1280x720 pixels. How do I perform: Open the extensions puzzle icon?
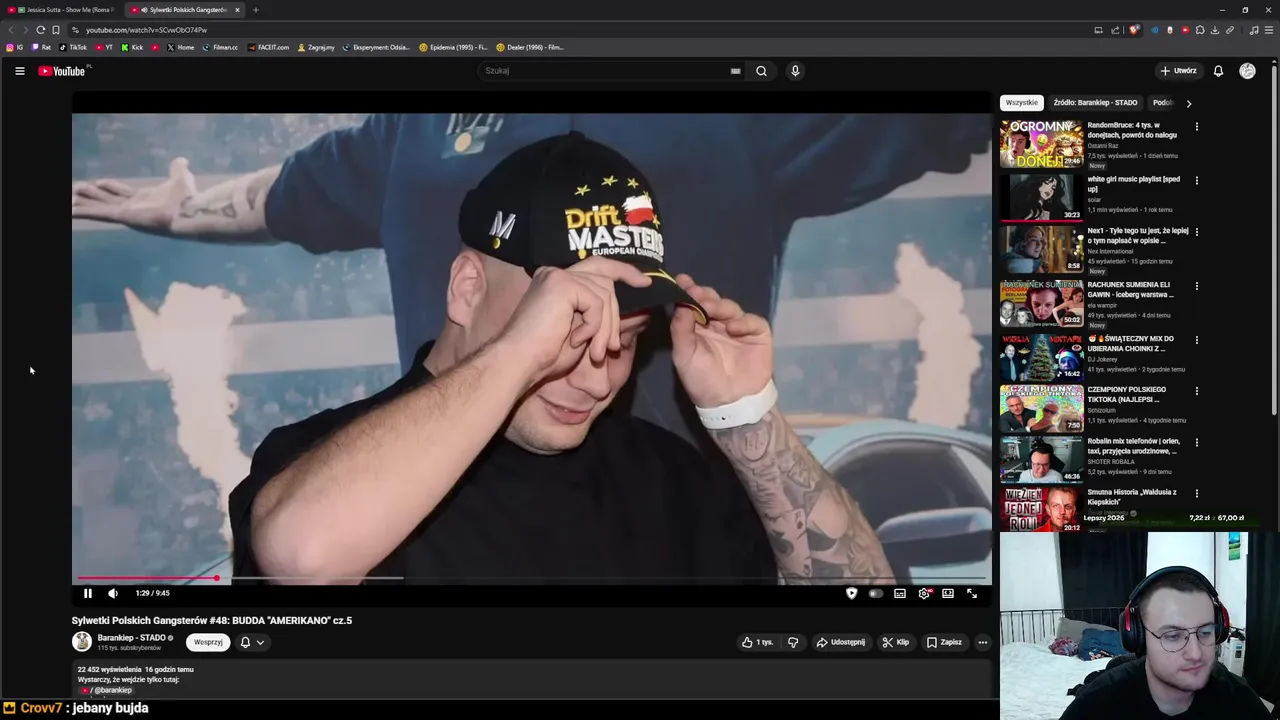[1200, 30]
